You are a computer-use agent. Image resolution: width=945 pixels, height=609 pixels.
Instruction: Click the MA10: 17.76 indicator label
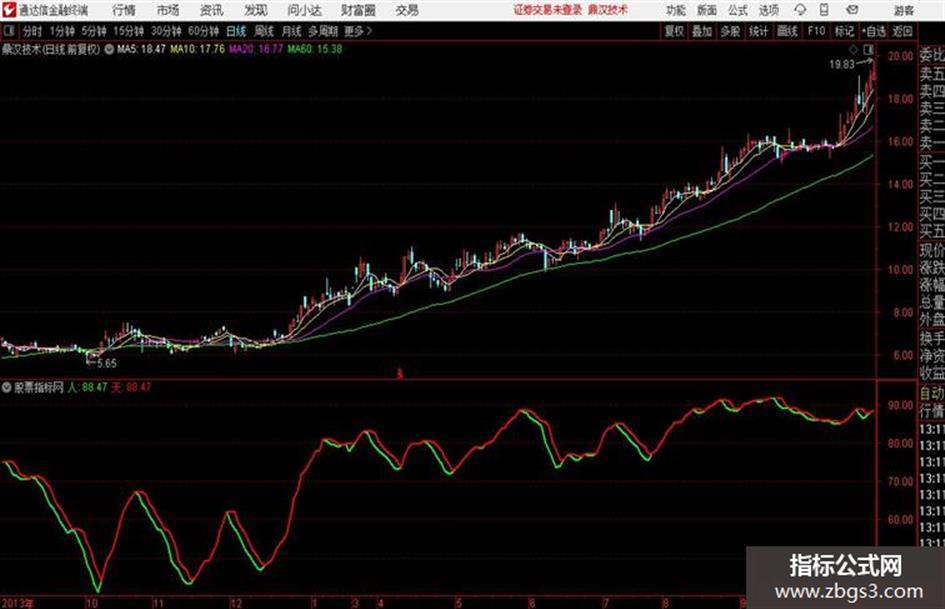(x=197, y=49)
